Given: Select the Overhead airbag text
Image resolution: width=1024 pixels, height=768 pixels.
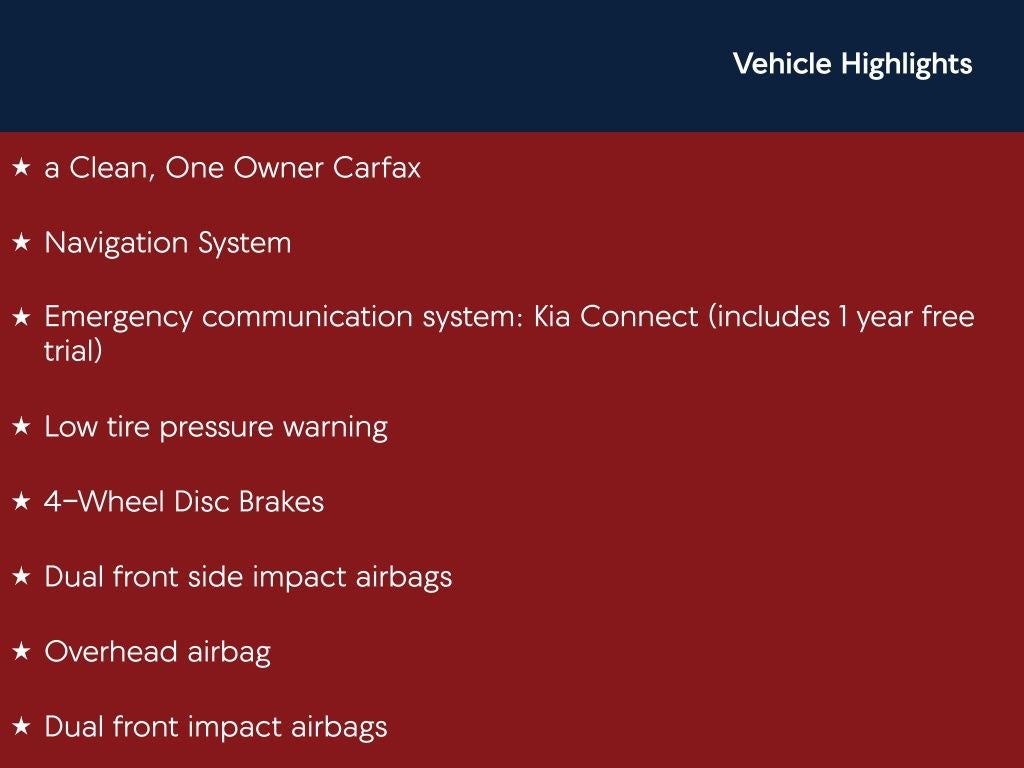Looking at the screenshot, I should [x=157, y=653].
